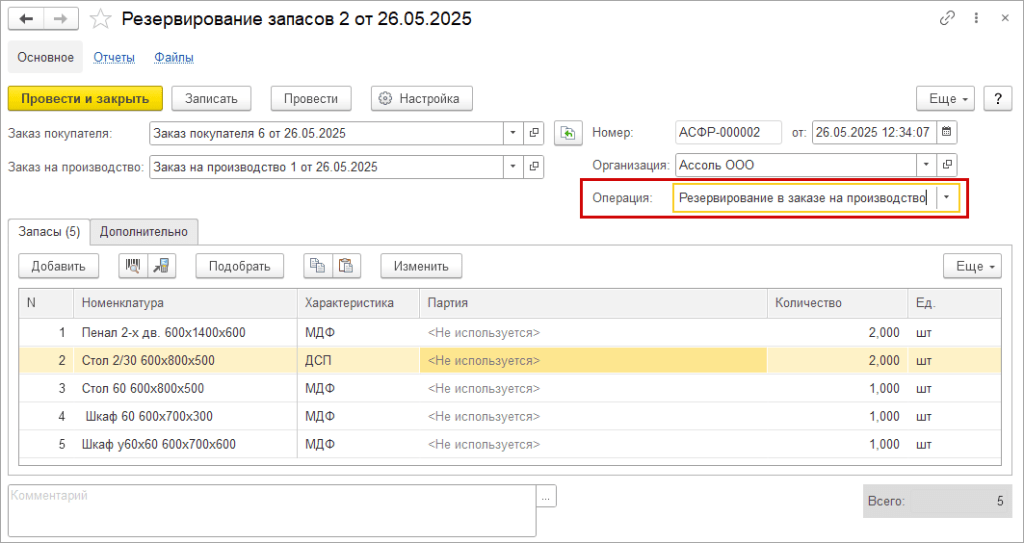
Task: Expand the Организация dropdown
Action: click(927, 164)
